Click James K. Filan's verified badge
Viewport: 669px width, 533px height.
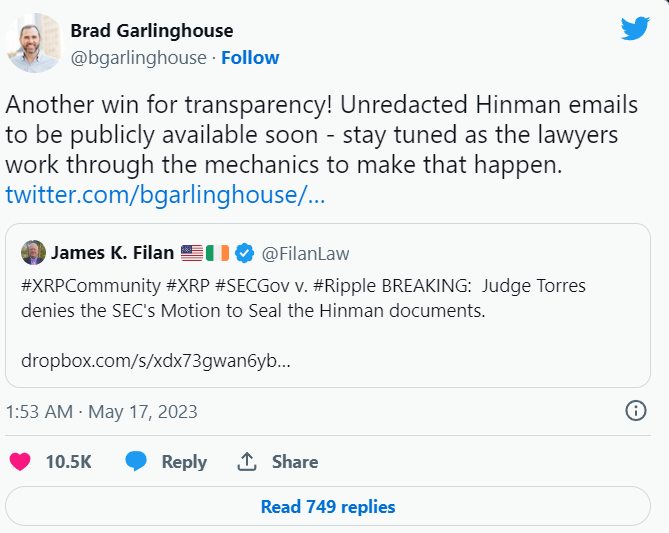pos(243,253)
